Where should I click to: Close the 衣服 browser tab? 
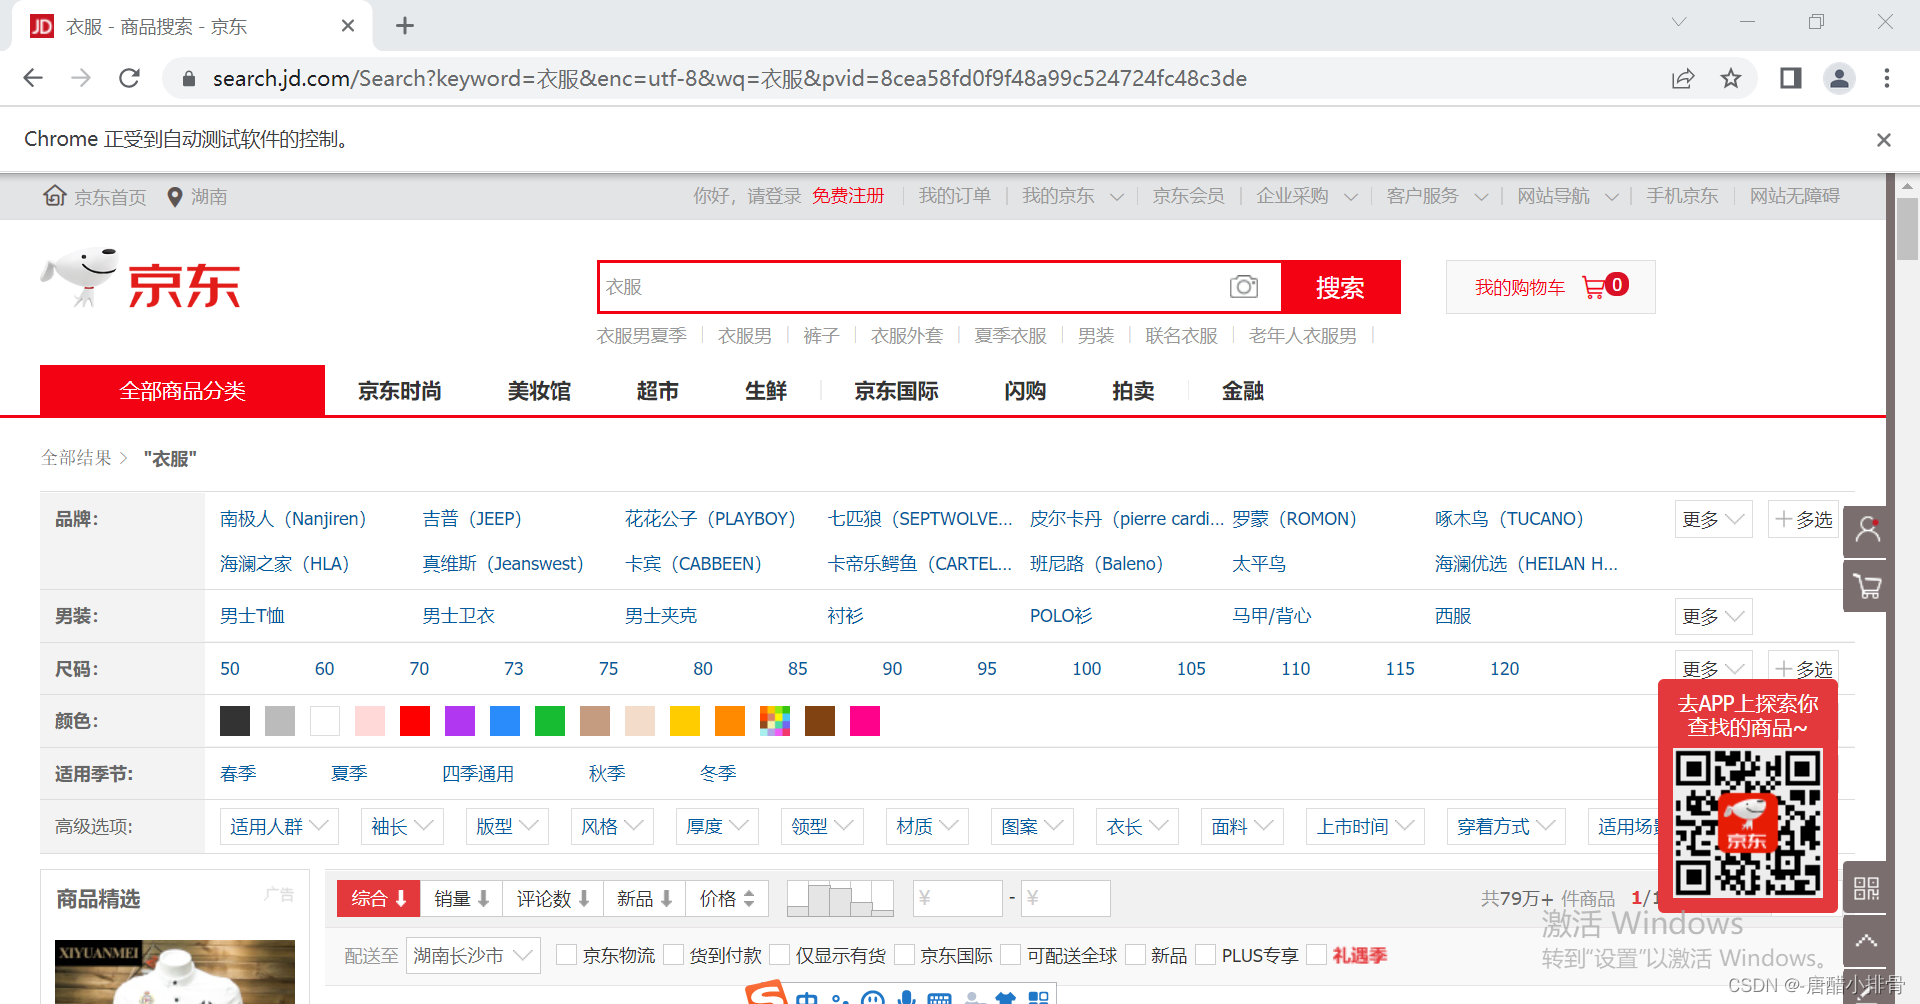tap(348, 26)
